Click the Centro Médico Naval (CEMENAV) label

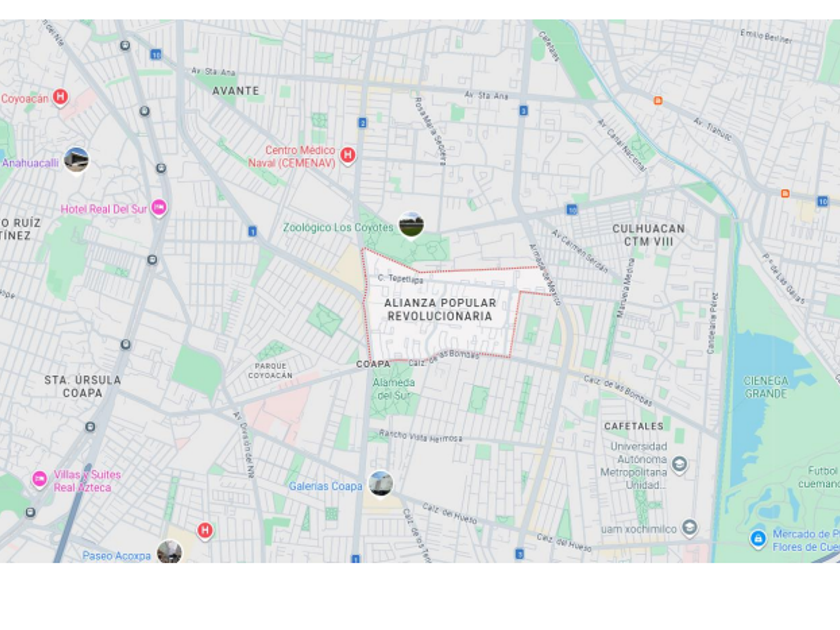point(292,156)
